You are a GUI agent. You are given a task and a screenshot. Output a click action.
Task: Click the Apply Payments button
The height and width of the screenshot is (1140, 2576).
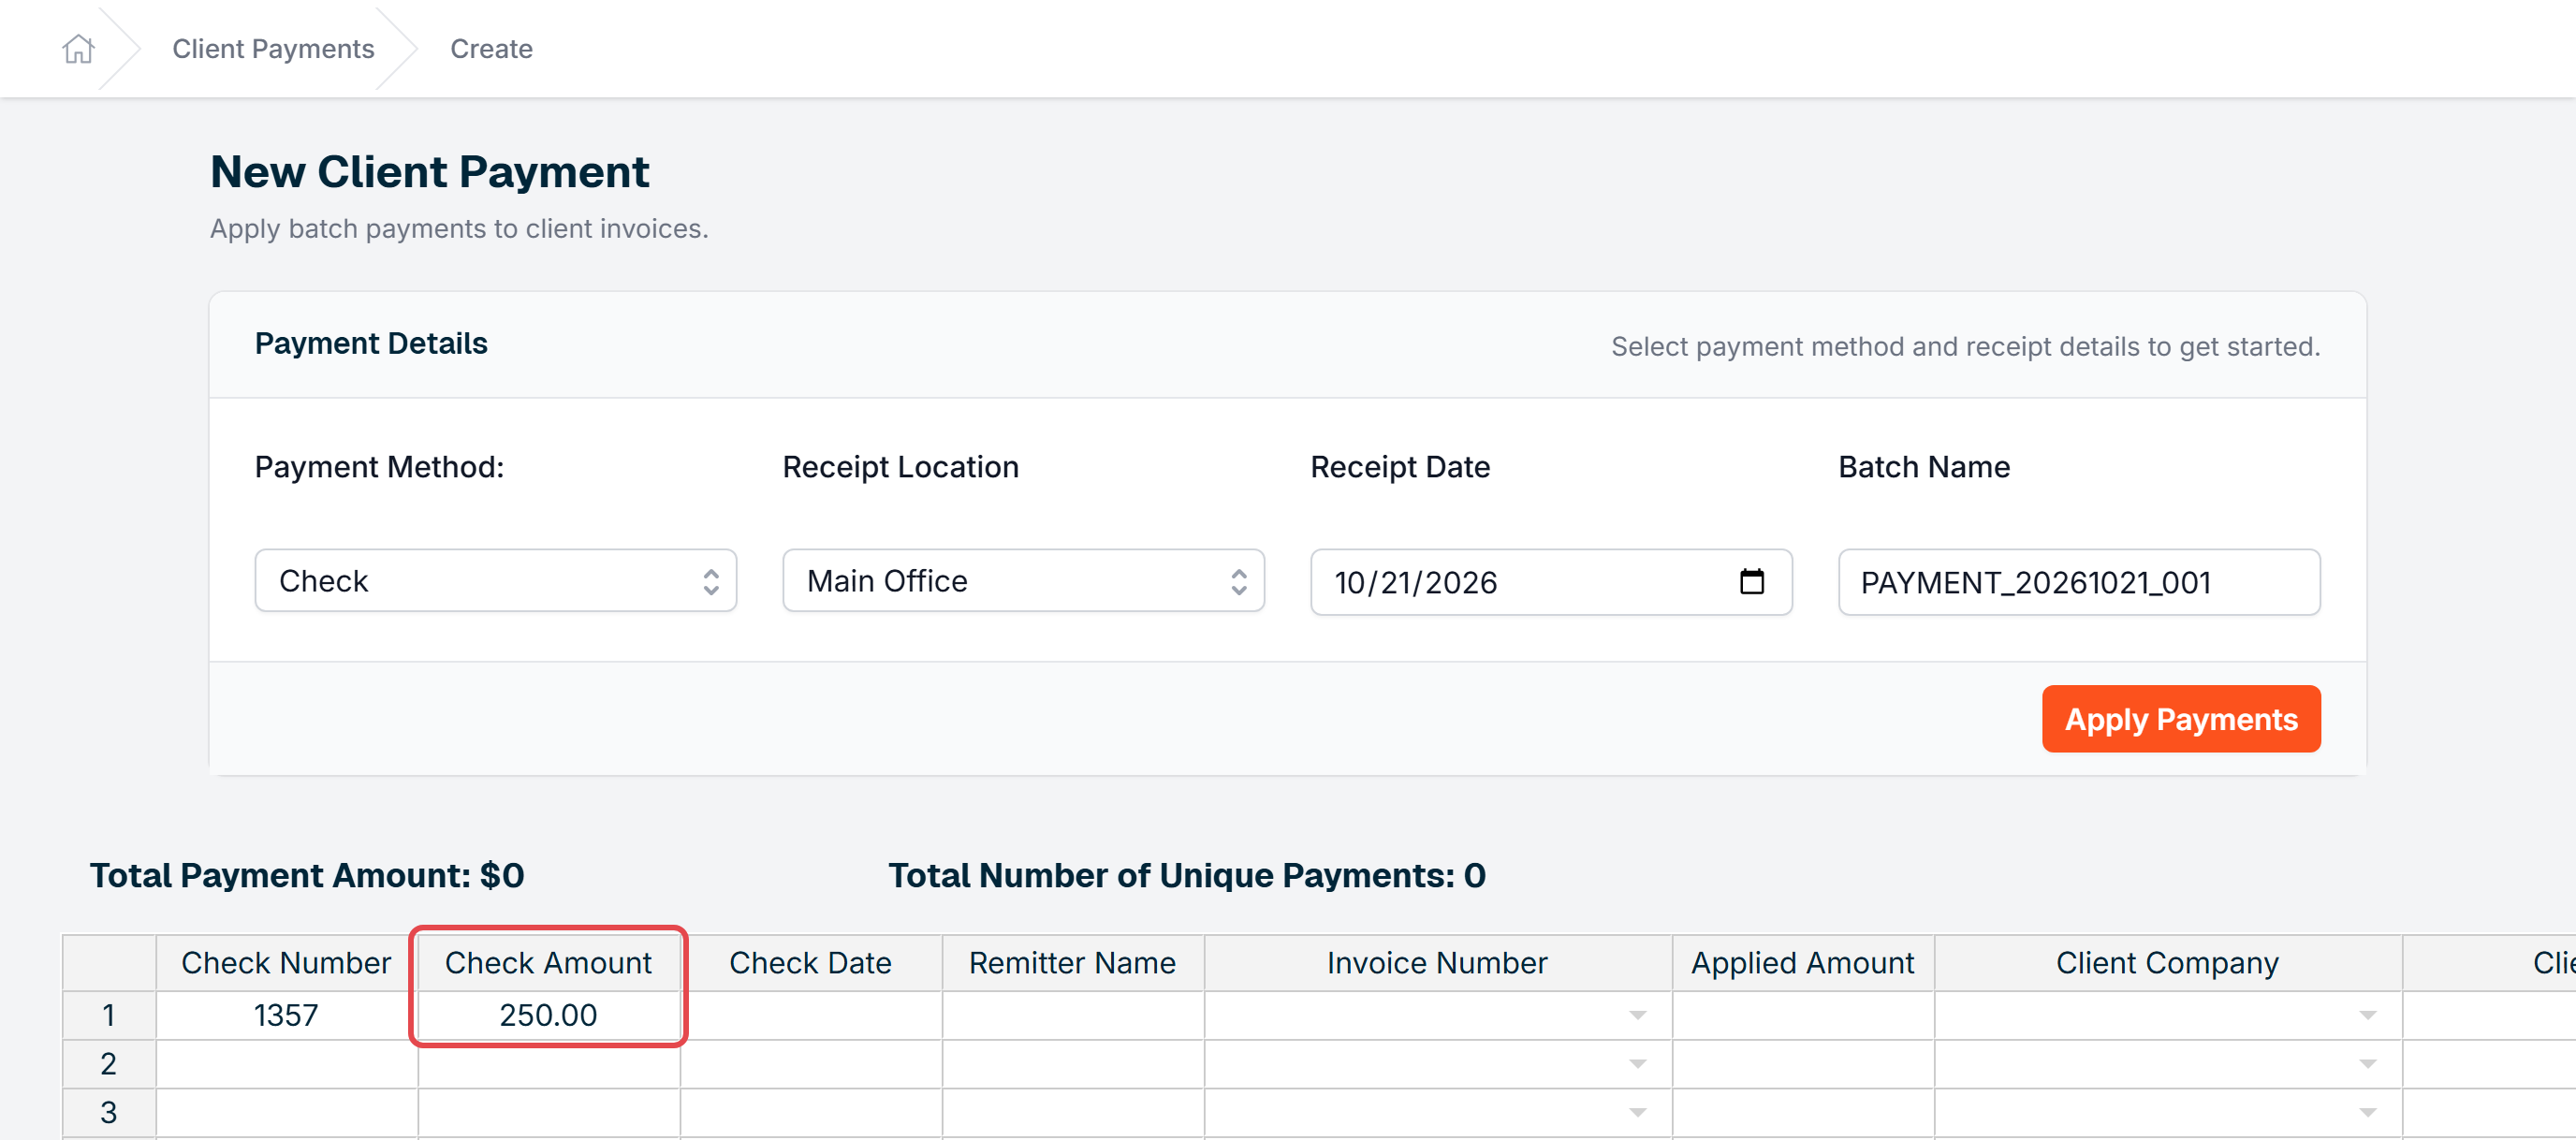[2181, 719]
